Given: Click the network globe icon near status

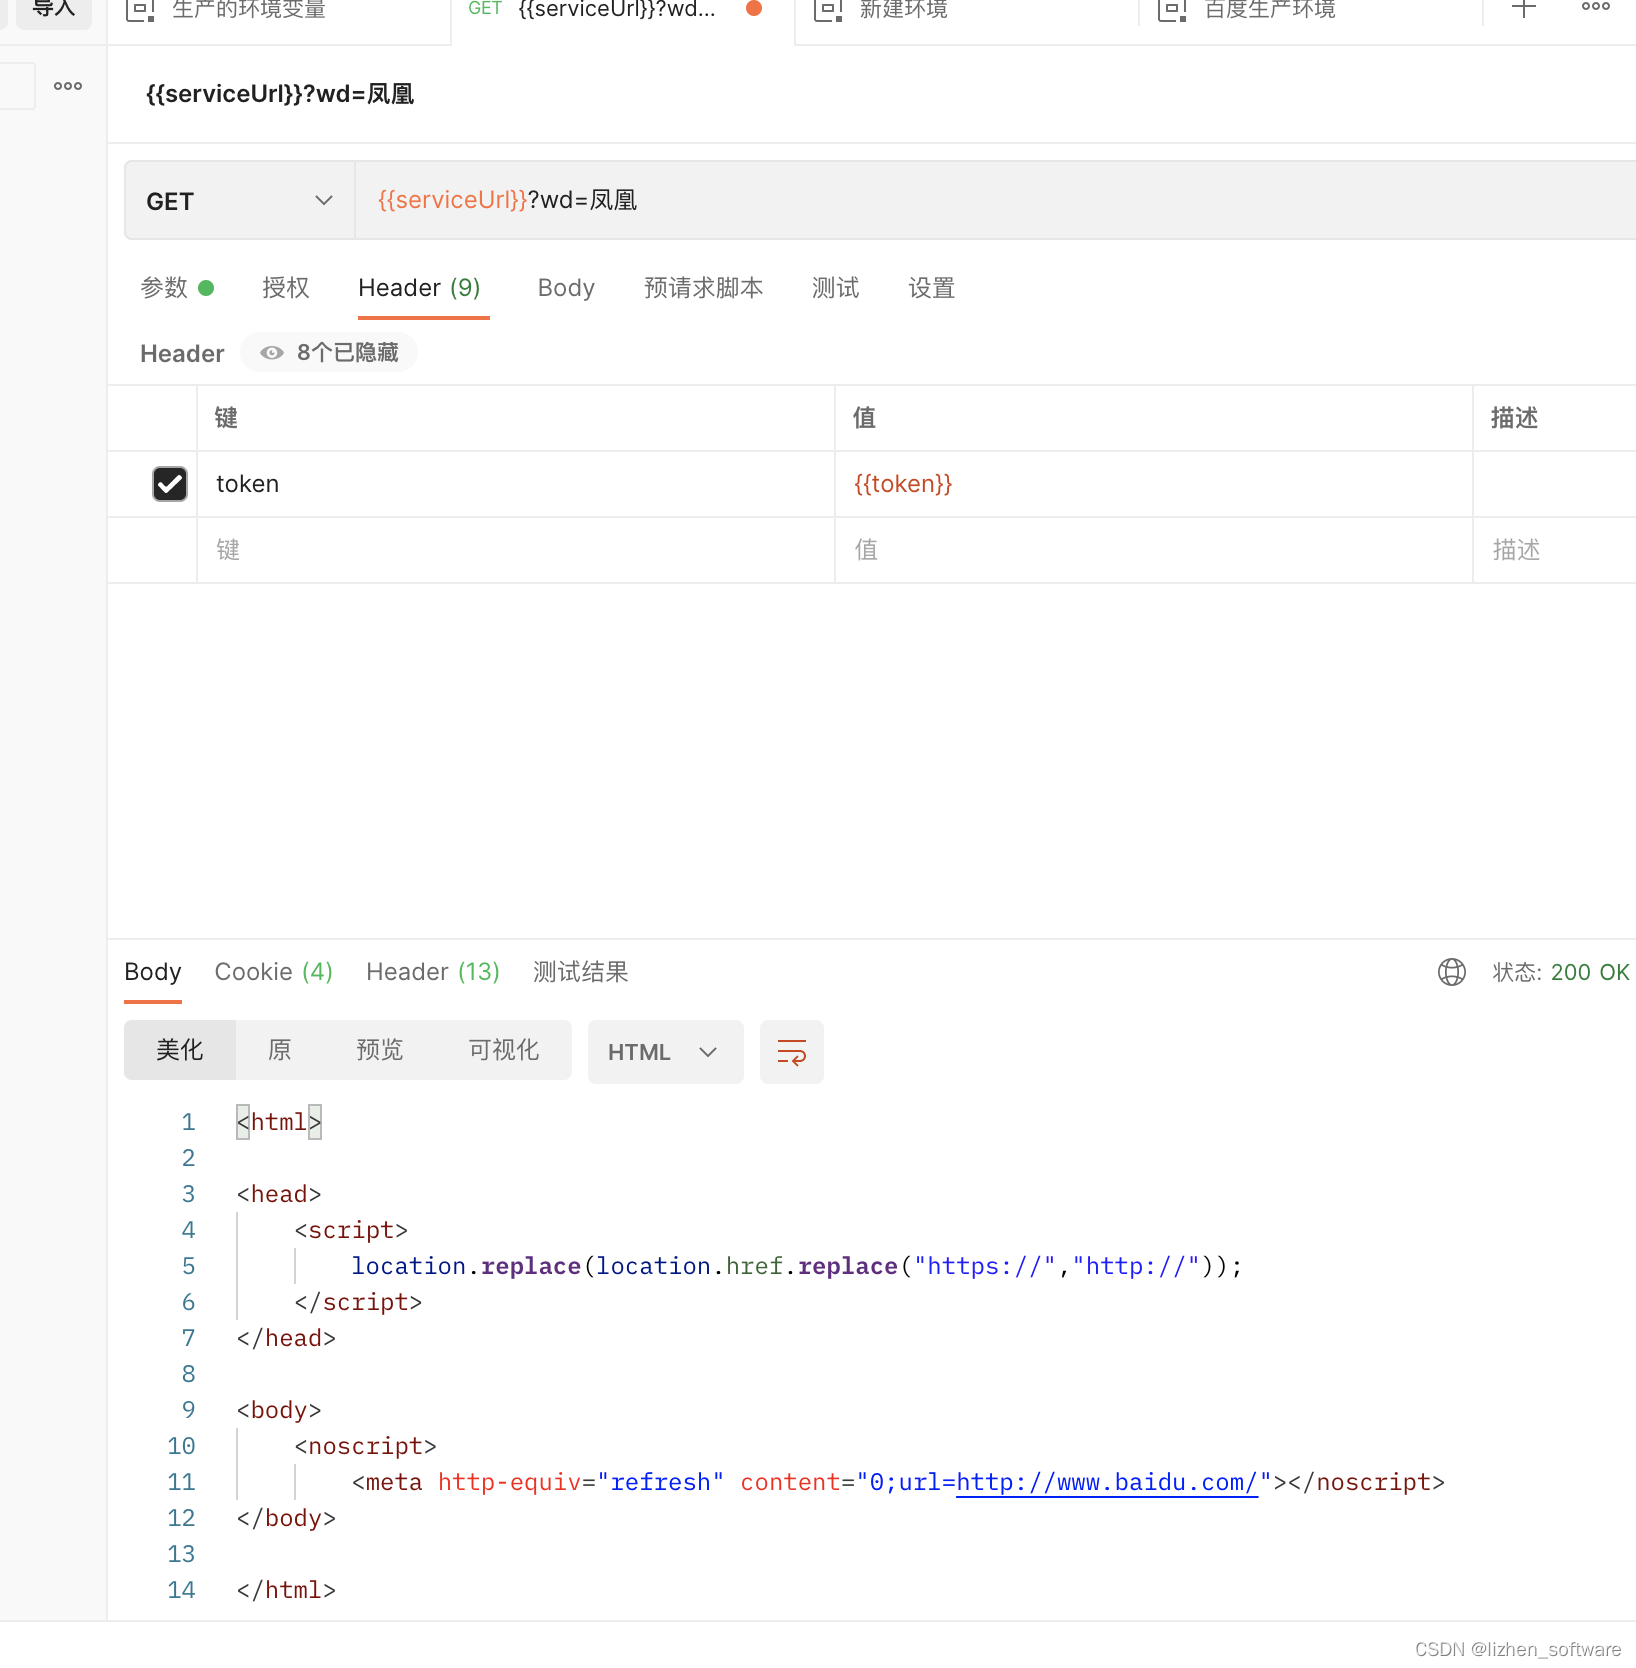Looking at the screenshot, I should [1451, 972].
